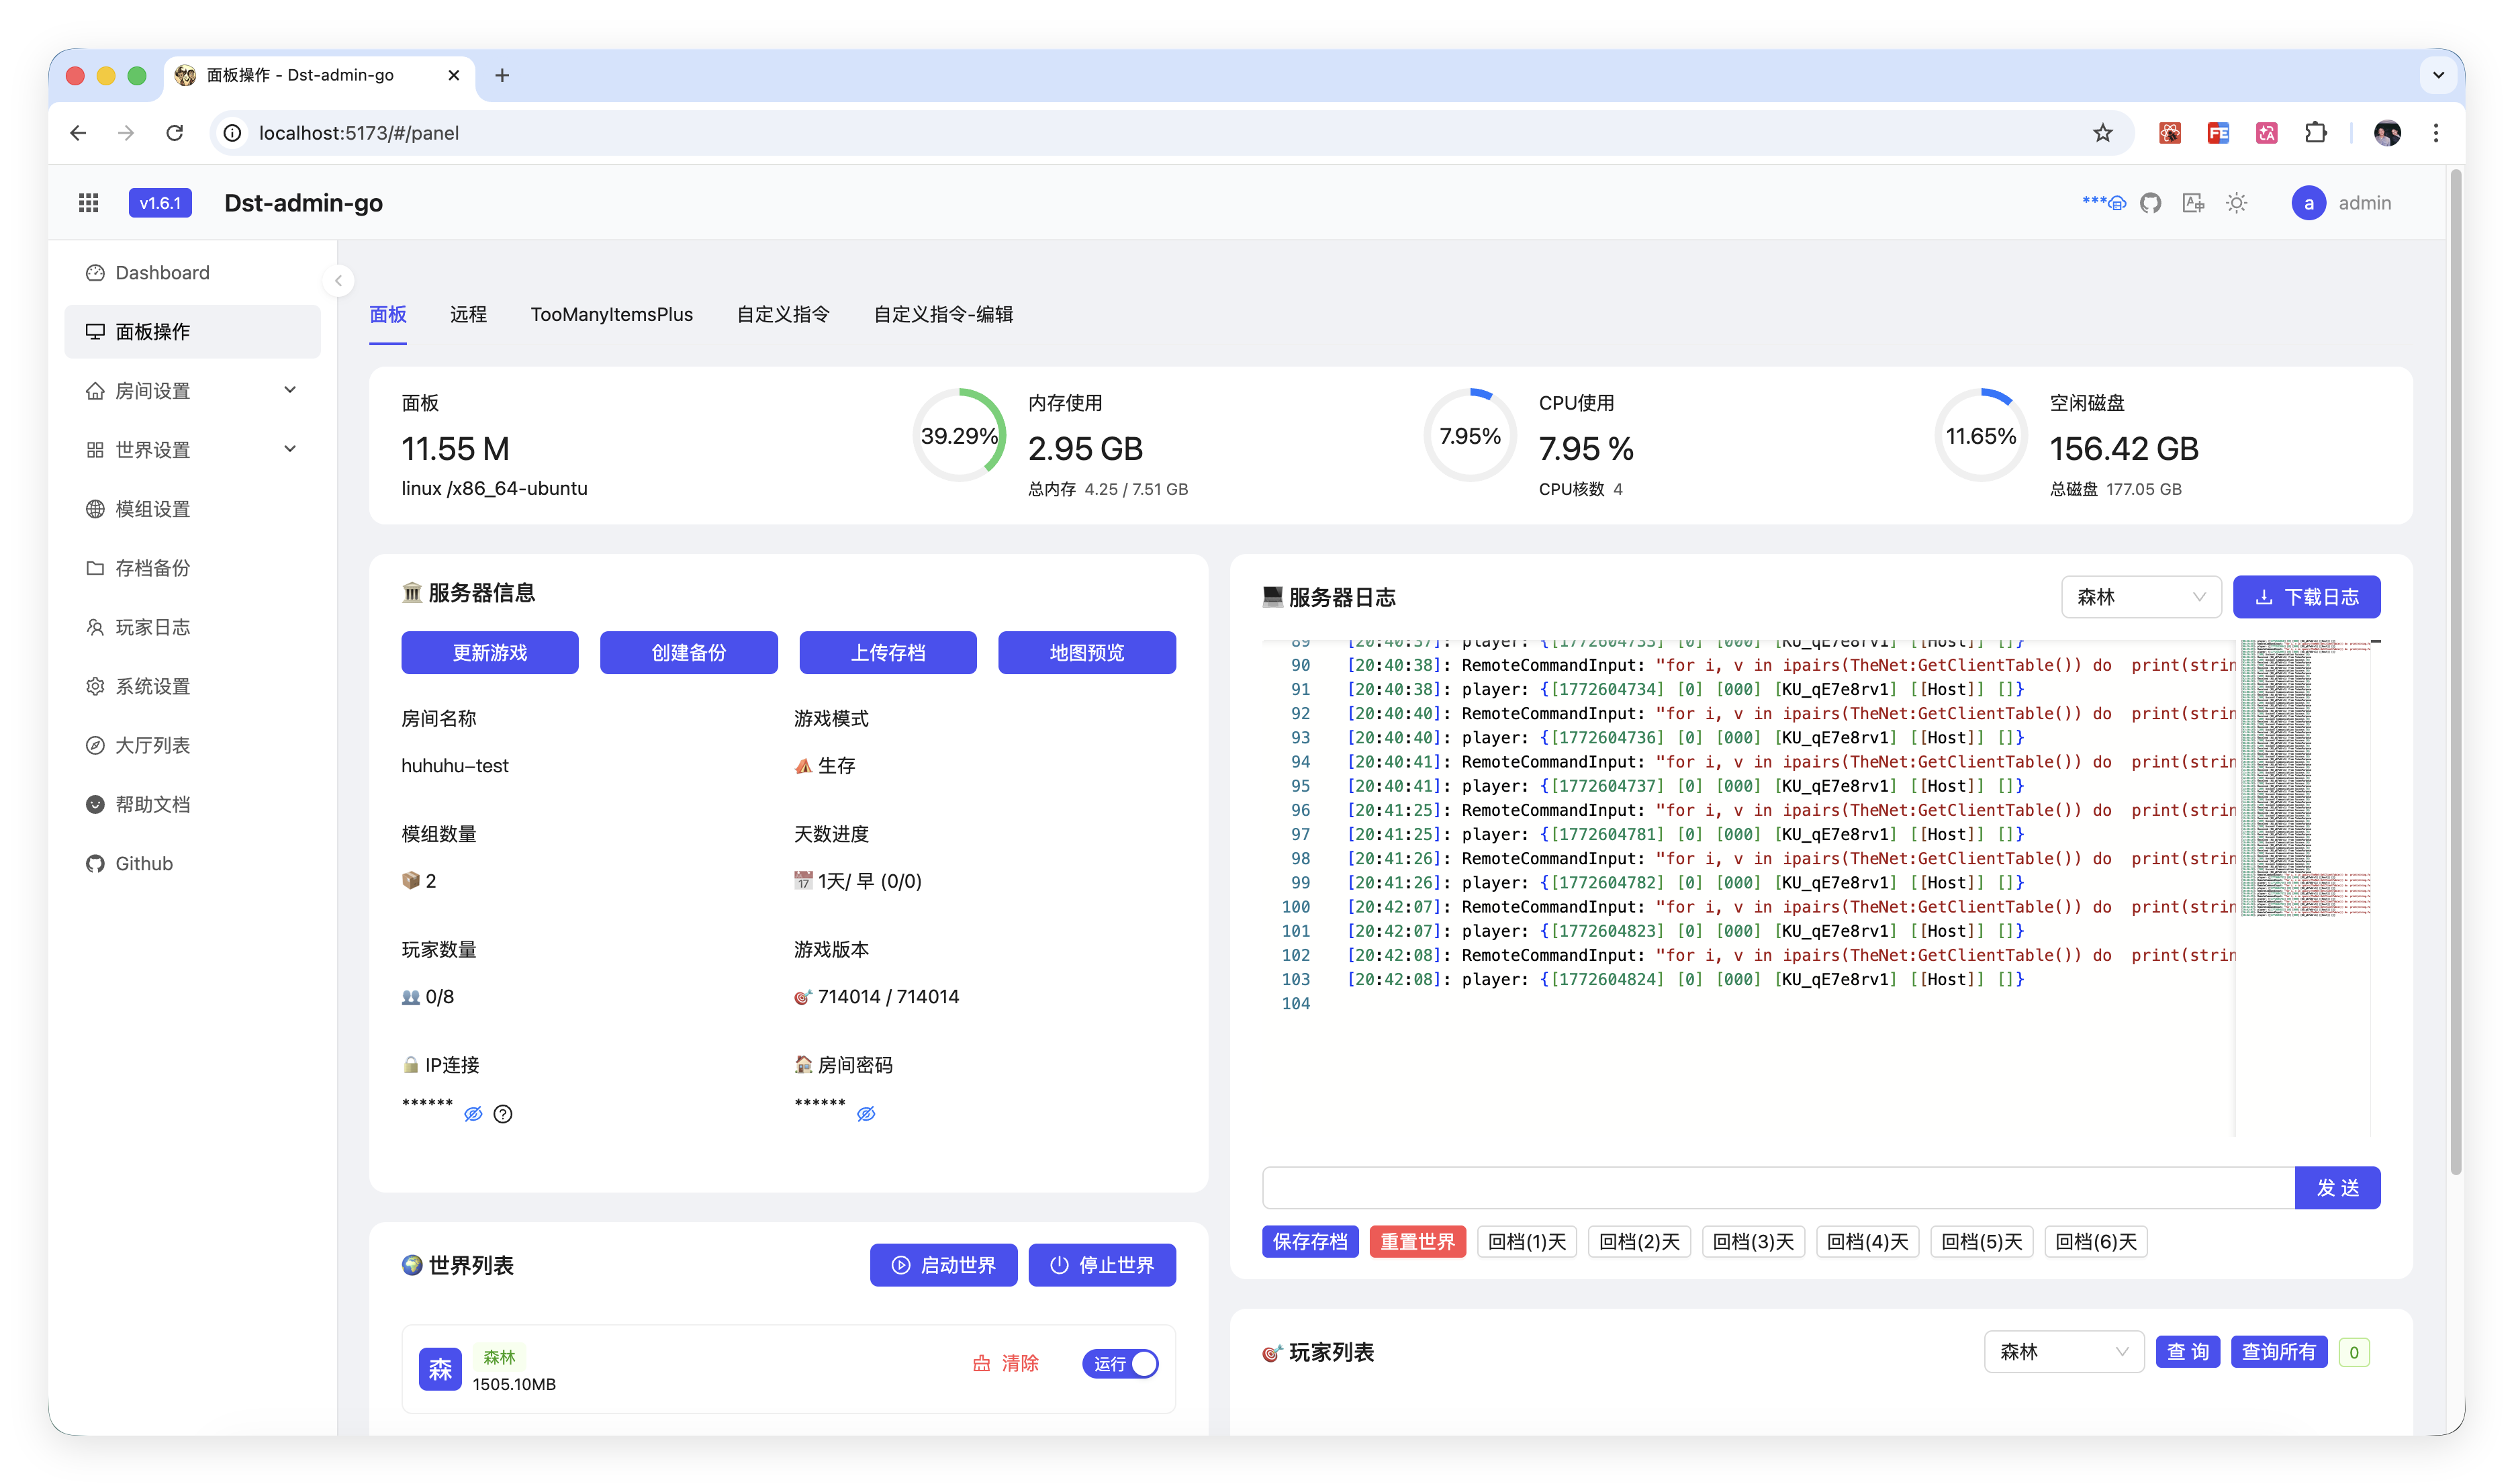Open the tab search chevron in Chrome

pyautogui.click(x=2438, y=75)
